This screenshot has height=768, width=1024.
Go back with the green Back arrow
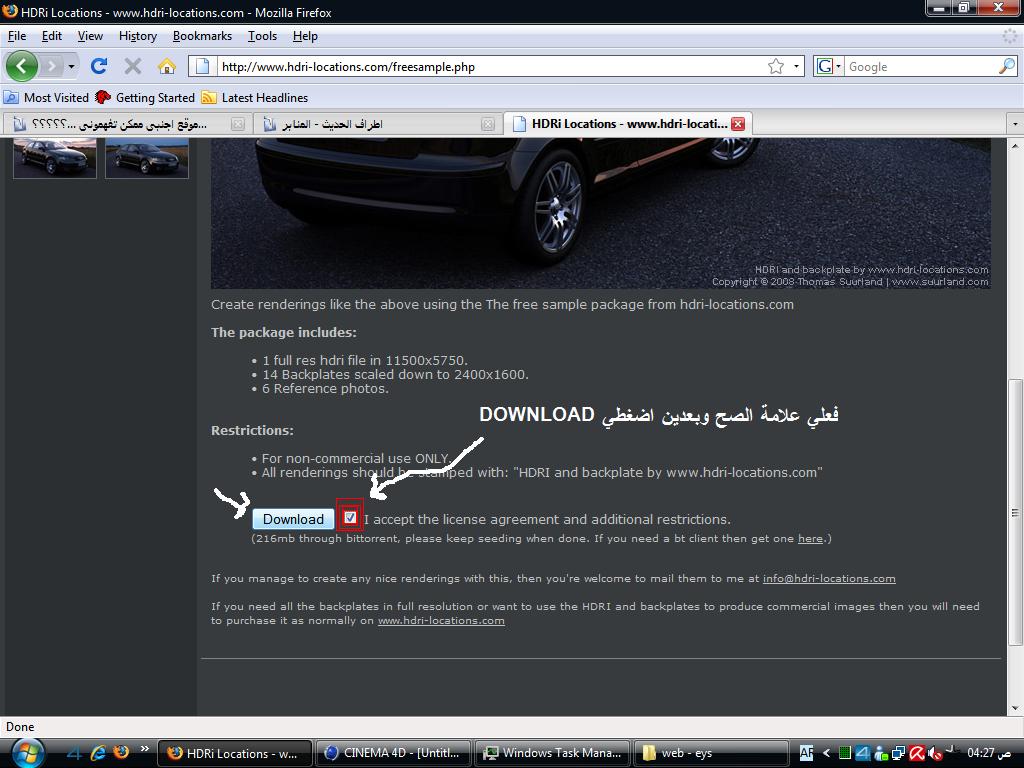22,66
